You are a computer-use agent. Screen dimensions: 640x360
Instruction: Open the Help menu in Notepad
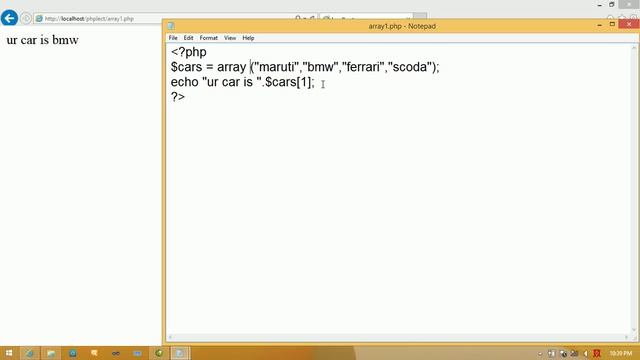point(248,38)
